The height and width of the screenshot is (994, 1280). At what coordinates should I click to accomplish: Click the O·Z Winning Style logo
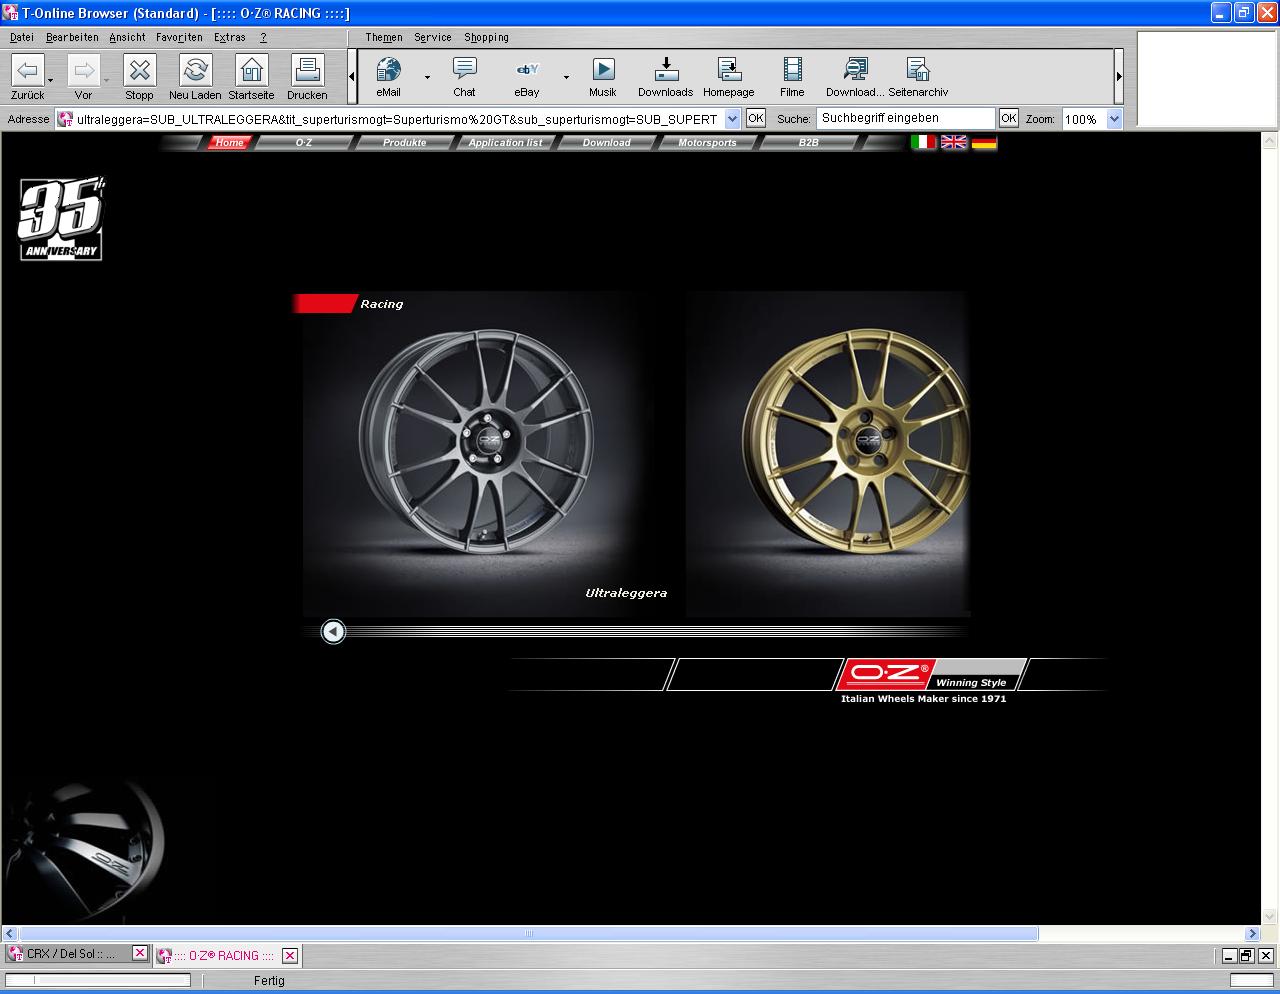pos(930,675)
